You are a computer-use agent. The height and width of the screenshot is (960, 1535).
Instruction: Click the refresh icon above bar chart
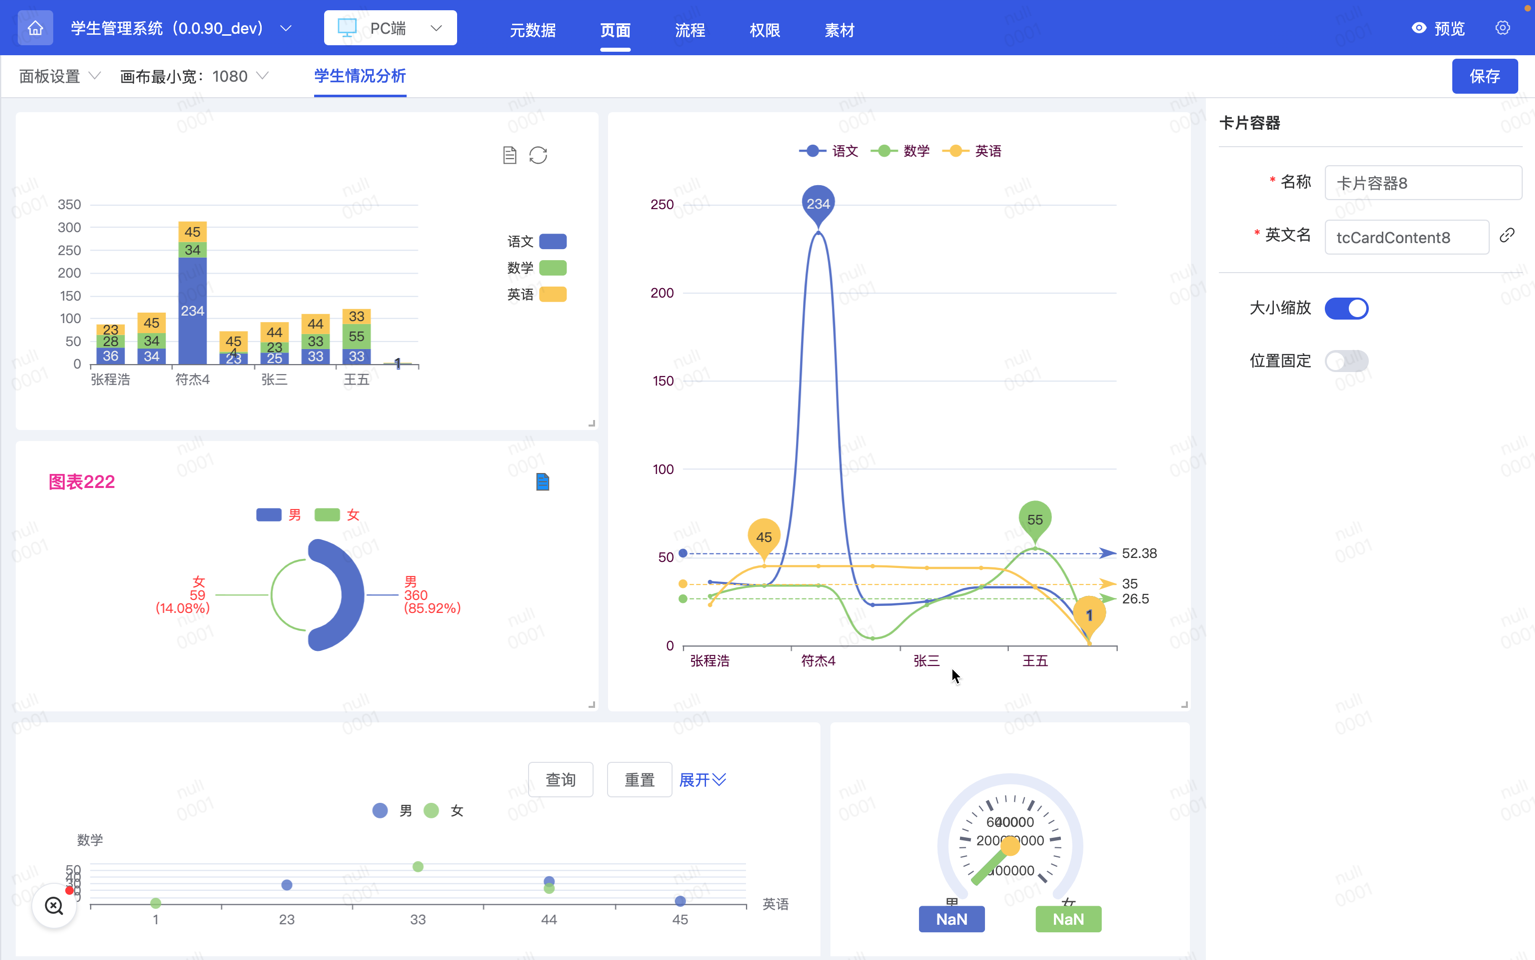tap(538, 155)
